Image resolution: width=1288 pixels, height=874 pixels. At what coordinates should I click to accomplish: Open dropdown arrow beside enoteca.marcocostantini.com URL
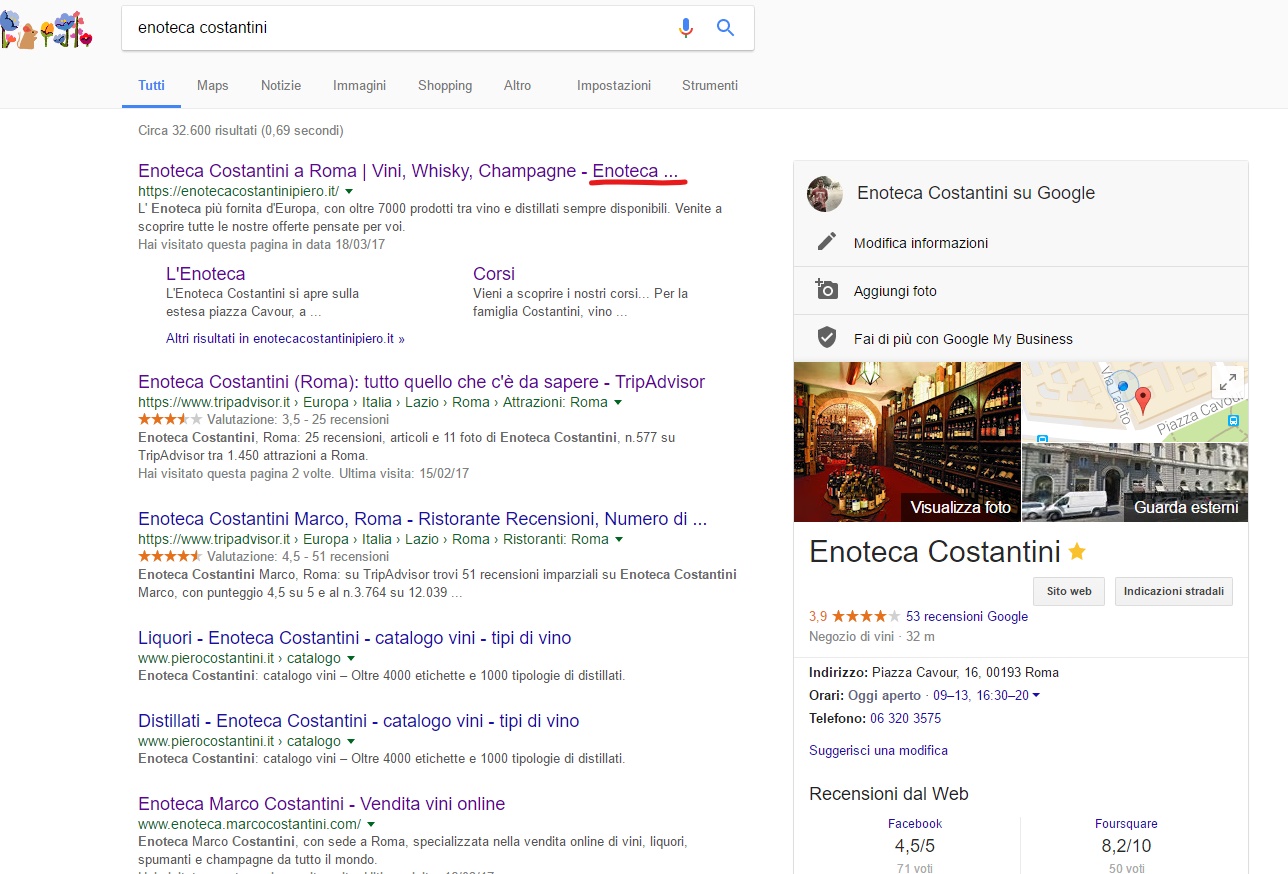370,825
